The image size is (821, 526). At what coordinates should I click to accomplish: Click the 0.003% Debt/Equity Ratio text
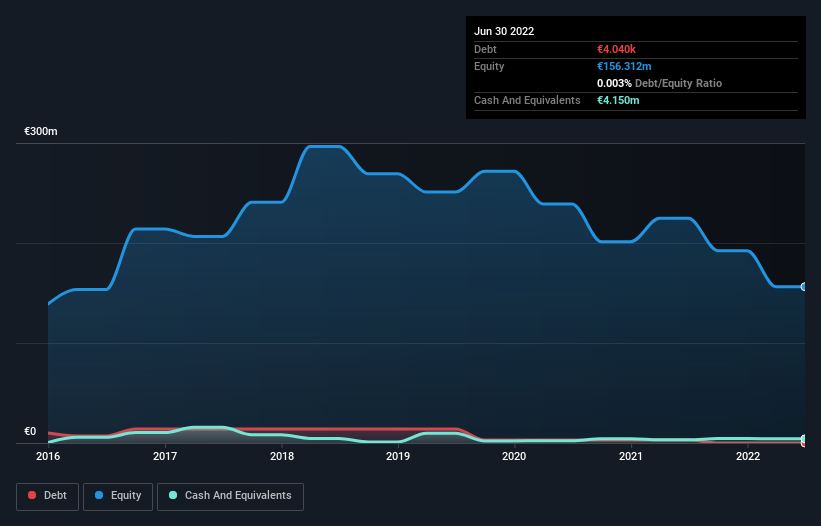(x=659, y=83)
